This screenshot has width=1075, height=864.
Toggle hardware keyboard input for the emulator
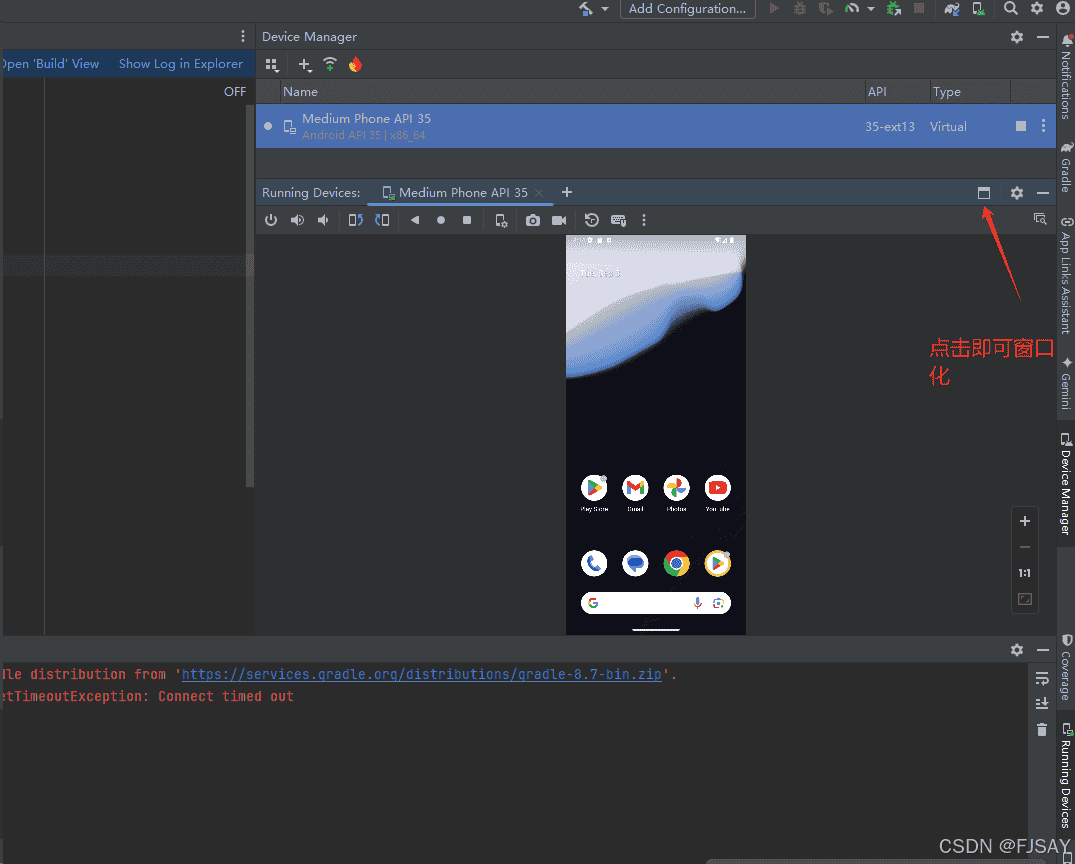pyautogui.click(x=618, y=220)
